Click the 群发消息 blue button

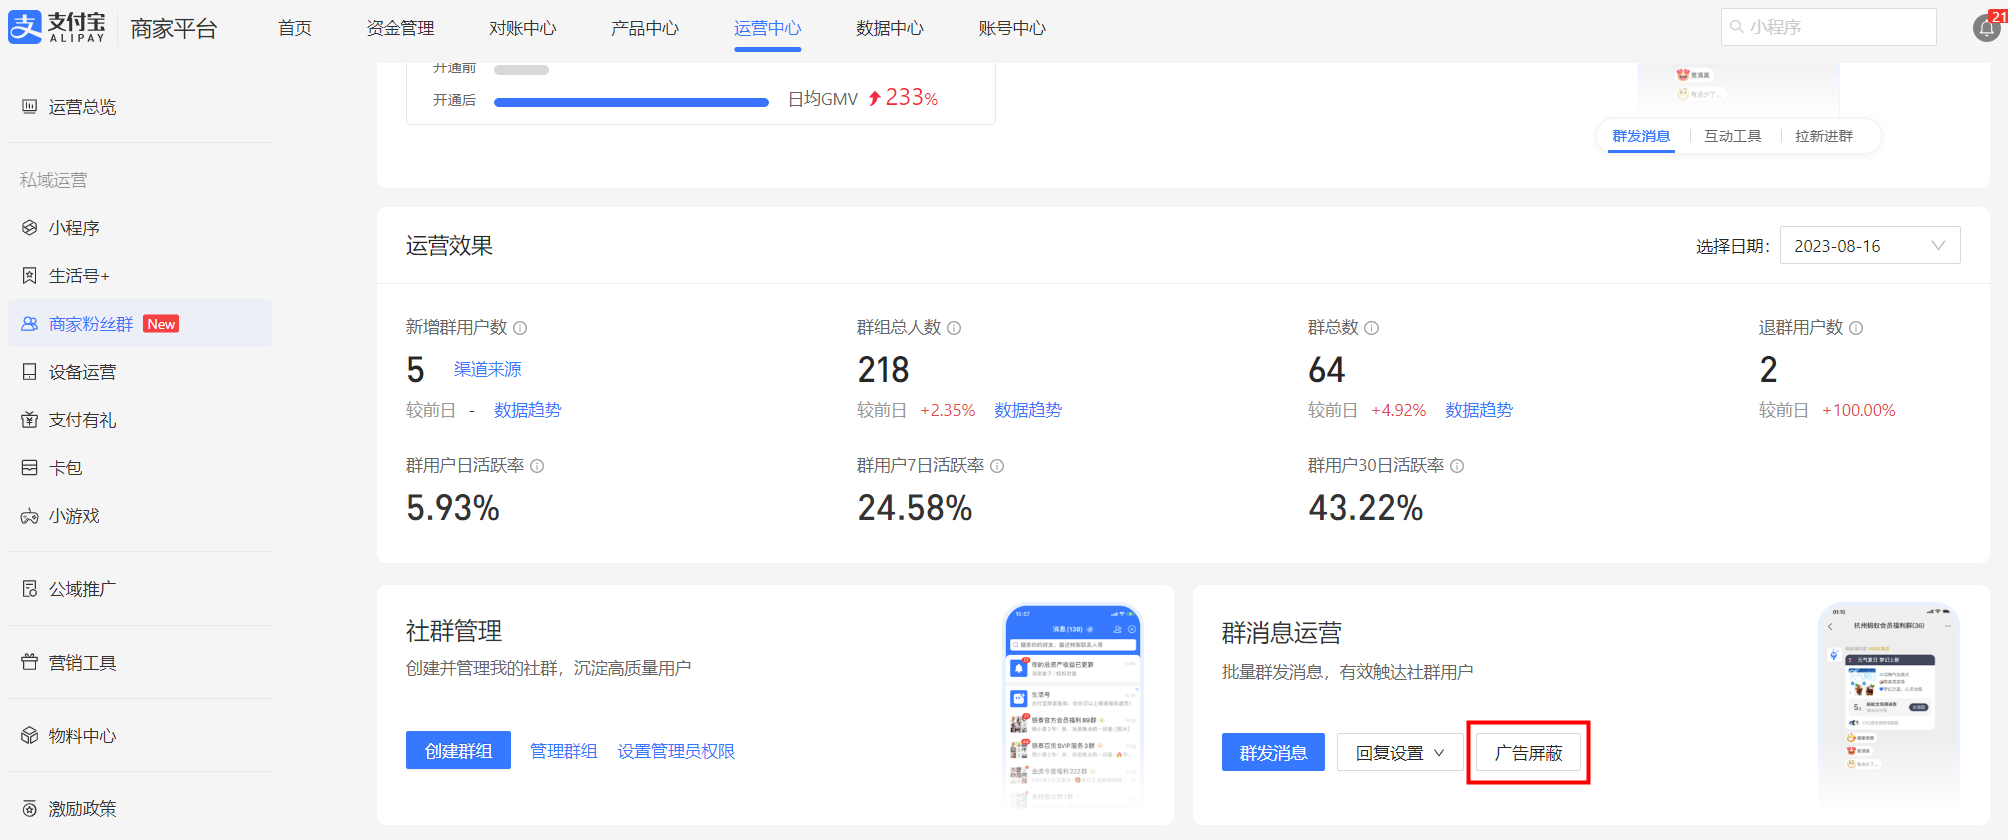pyautogui.click(x=1273, y=753)
